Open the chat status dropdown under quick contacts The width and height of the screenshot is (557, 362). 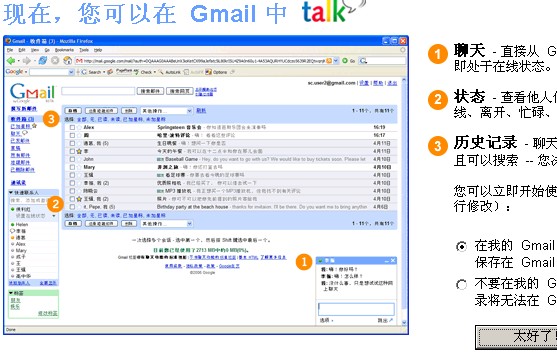[54, 216]
